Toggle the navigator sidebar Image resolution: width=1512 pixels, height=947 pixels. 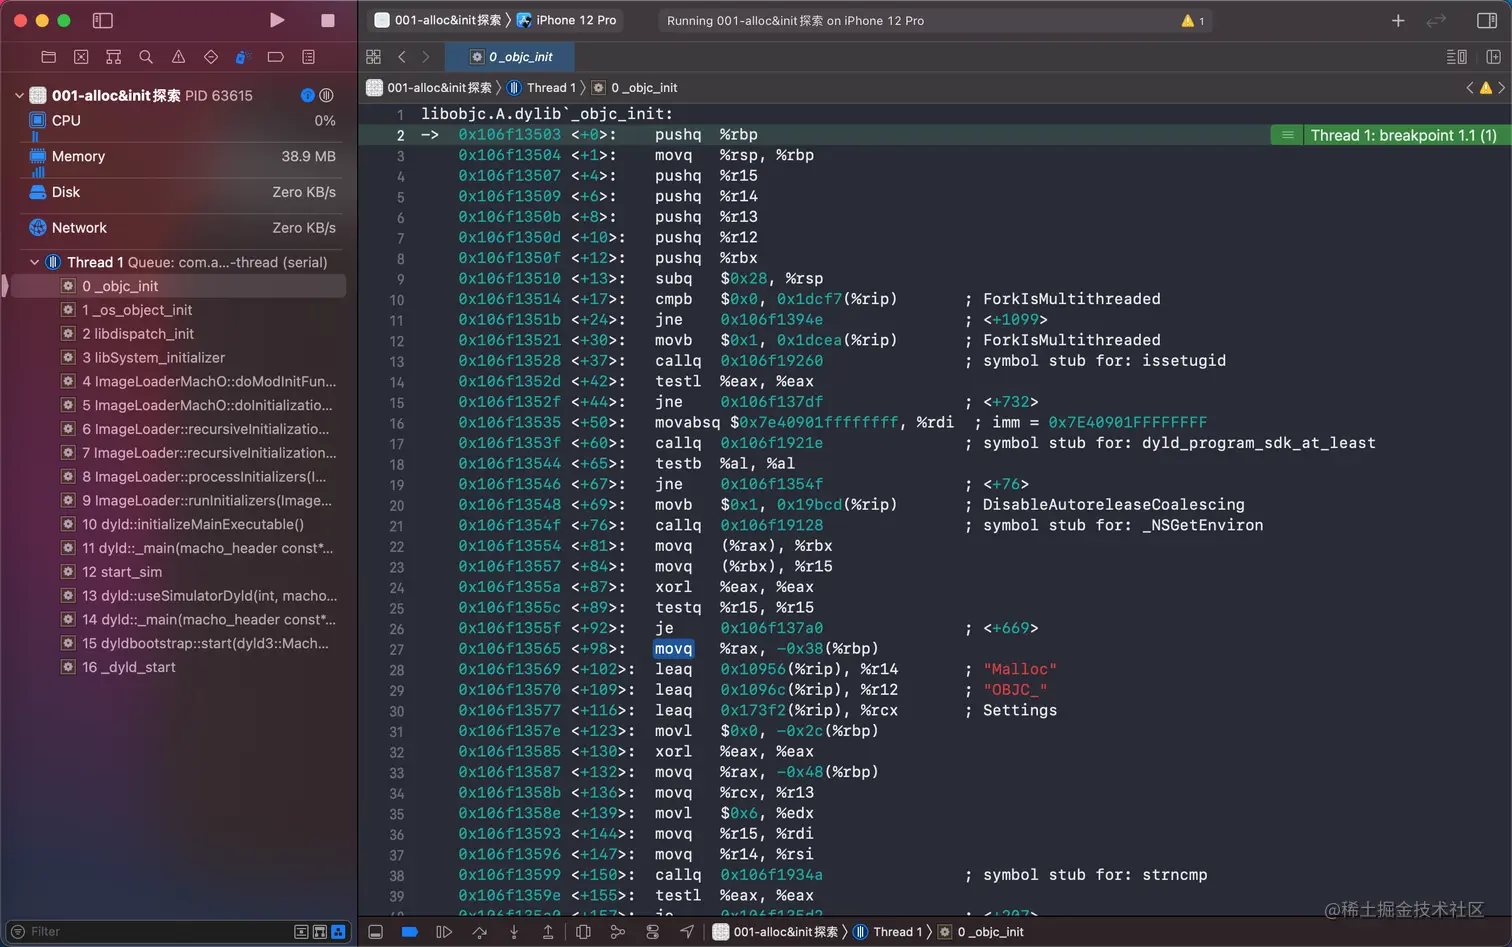click(102, 20)
